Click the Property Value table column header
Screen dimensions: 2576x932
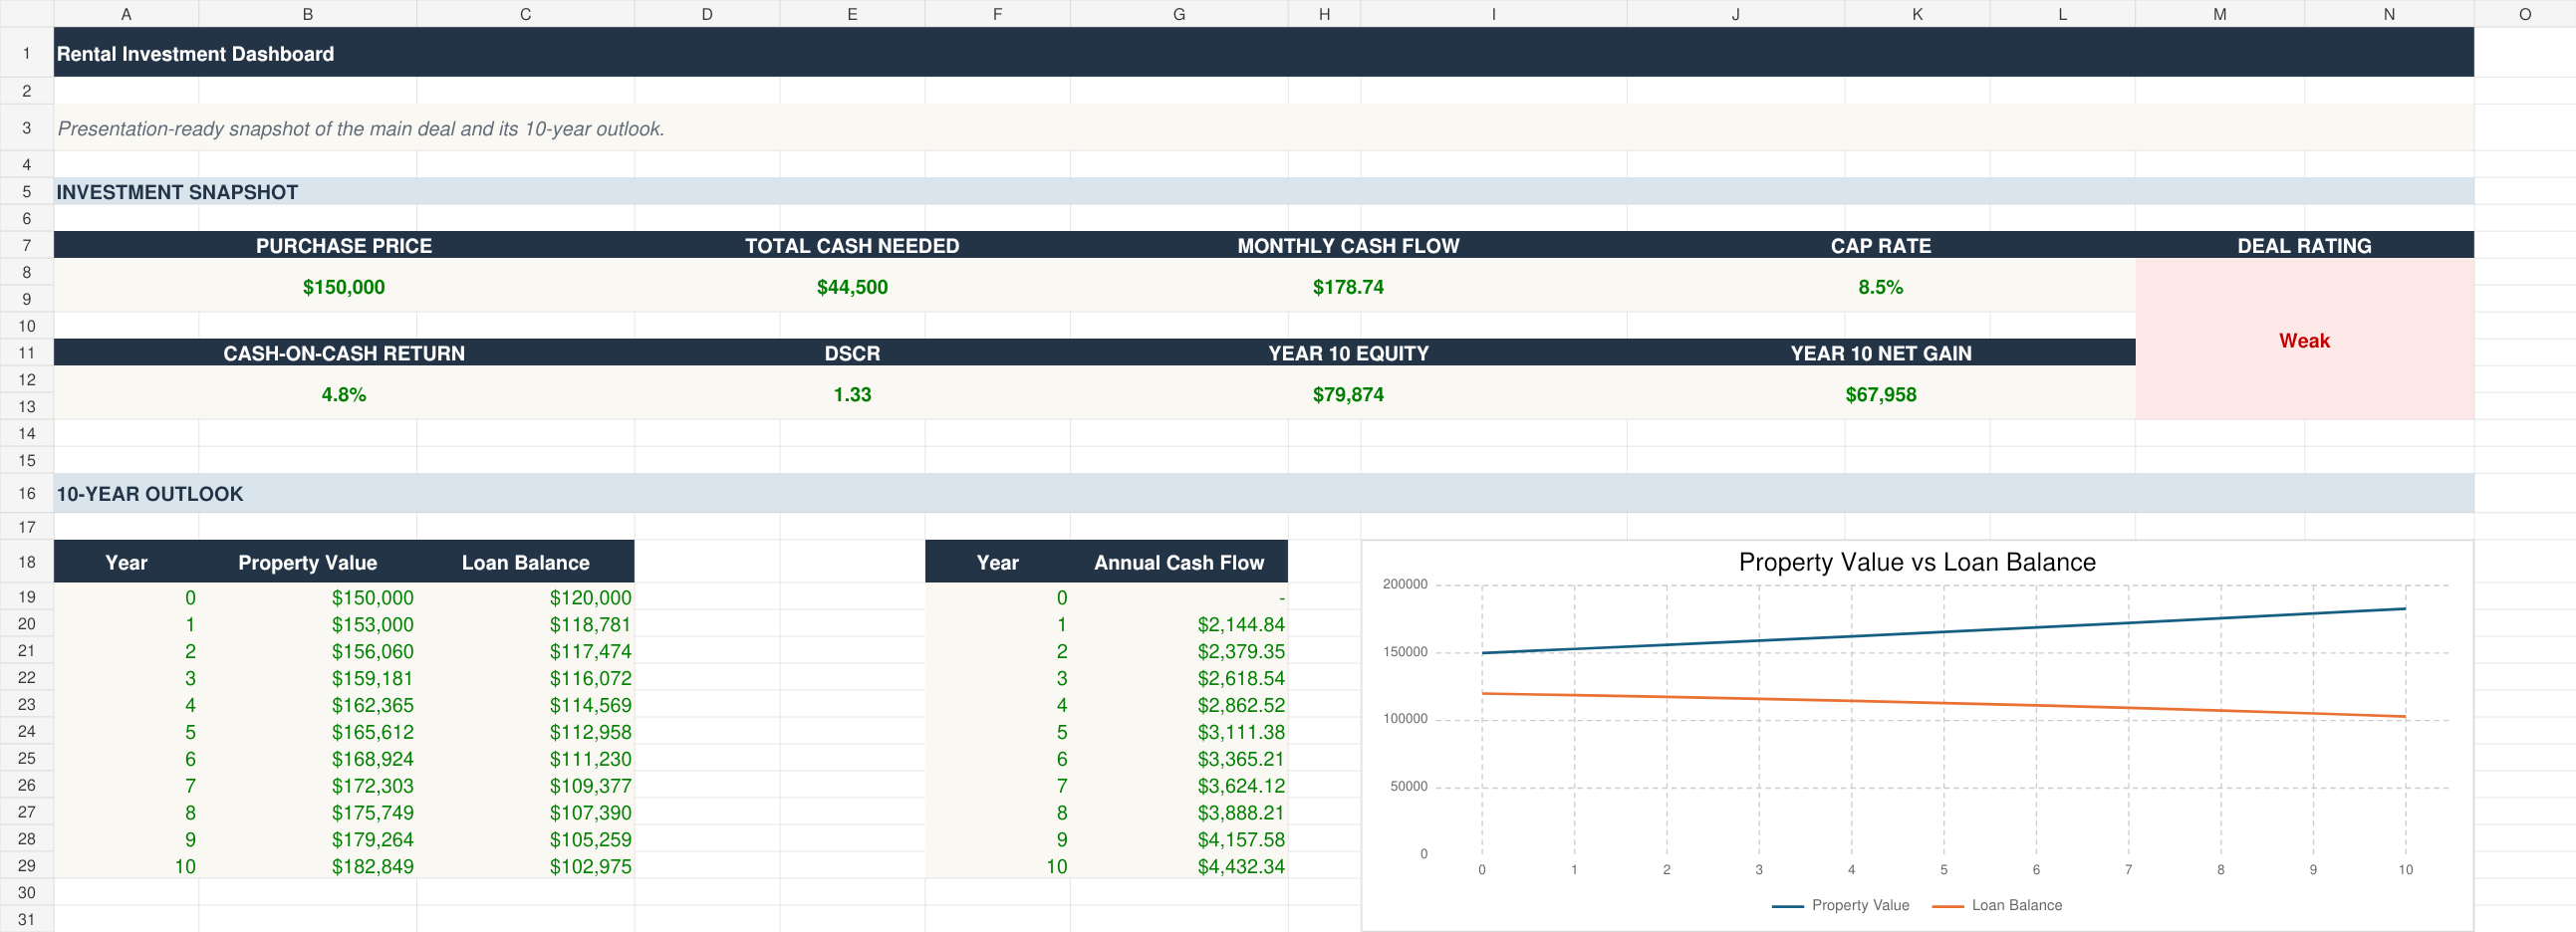(x=307, y=562)
